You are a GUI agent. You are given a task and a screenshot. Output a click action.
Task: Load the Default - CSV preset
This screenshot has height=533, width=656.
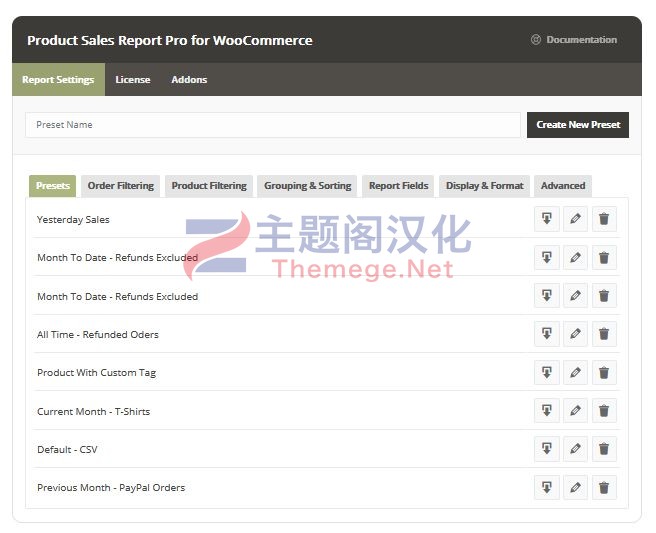point(546,448)
